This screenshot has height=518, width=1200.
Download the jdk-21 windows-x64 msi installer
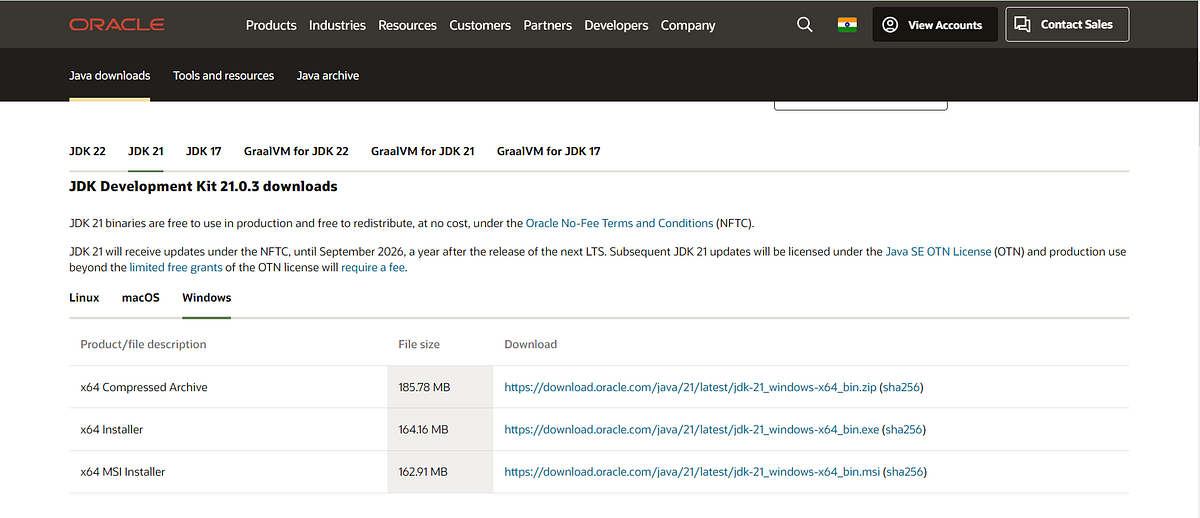(x=692, y=472)
